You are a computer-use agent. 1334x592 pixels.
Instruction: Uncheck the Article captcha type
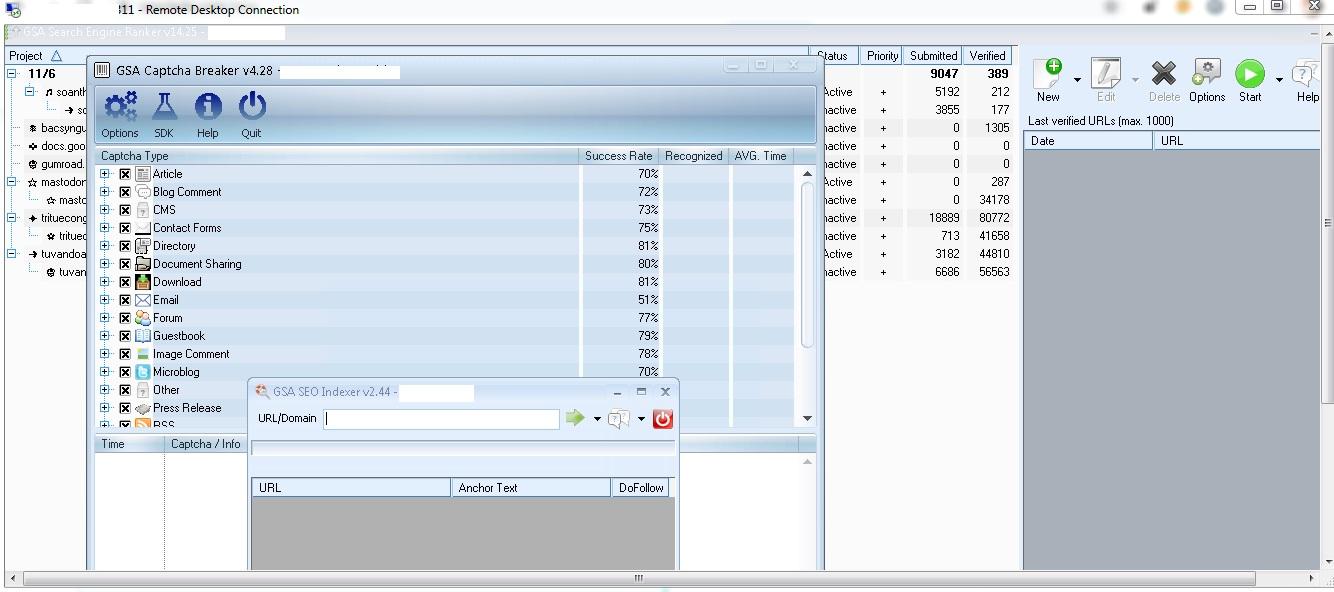coord(124,173)
